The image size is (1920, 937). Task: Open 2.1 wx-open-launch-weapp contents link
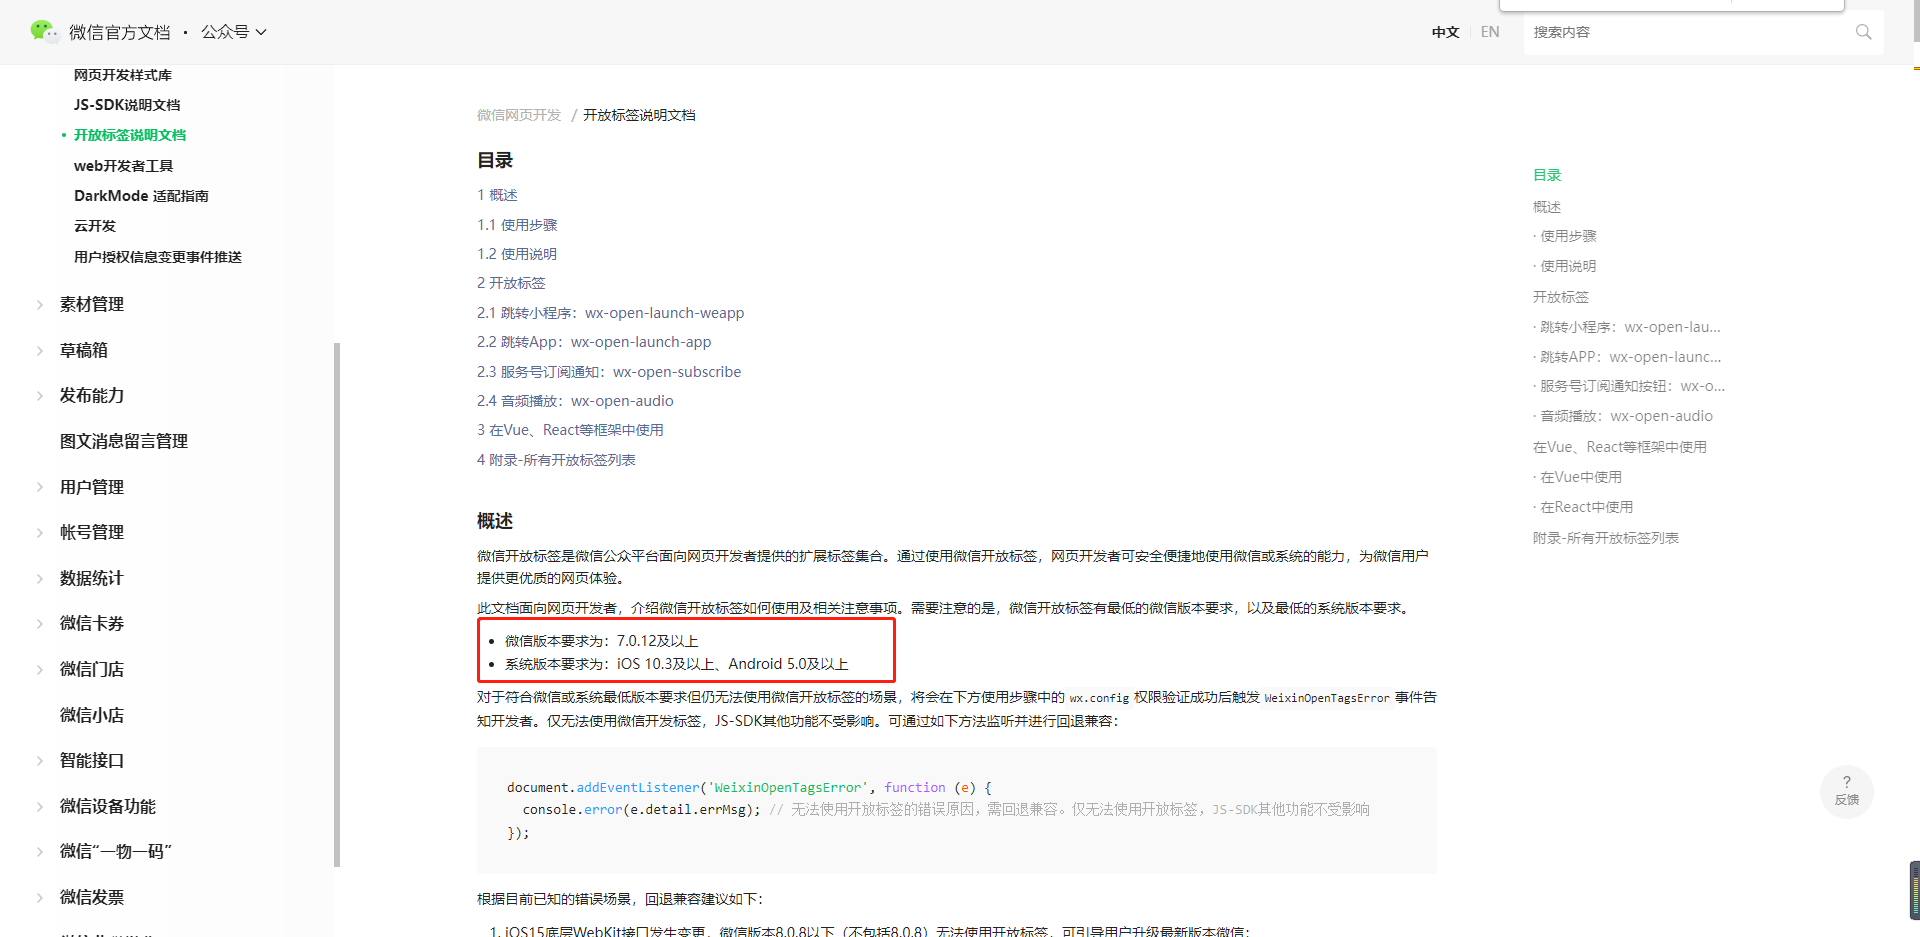(611, 313)
